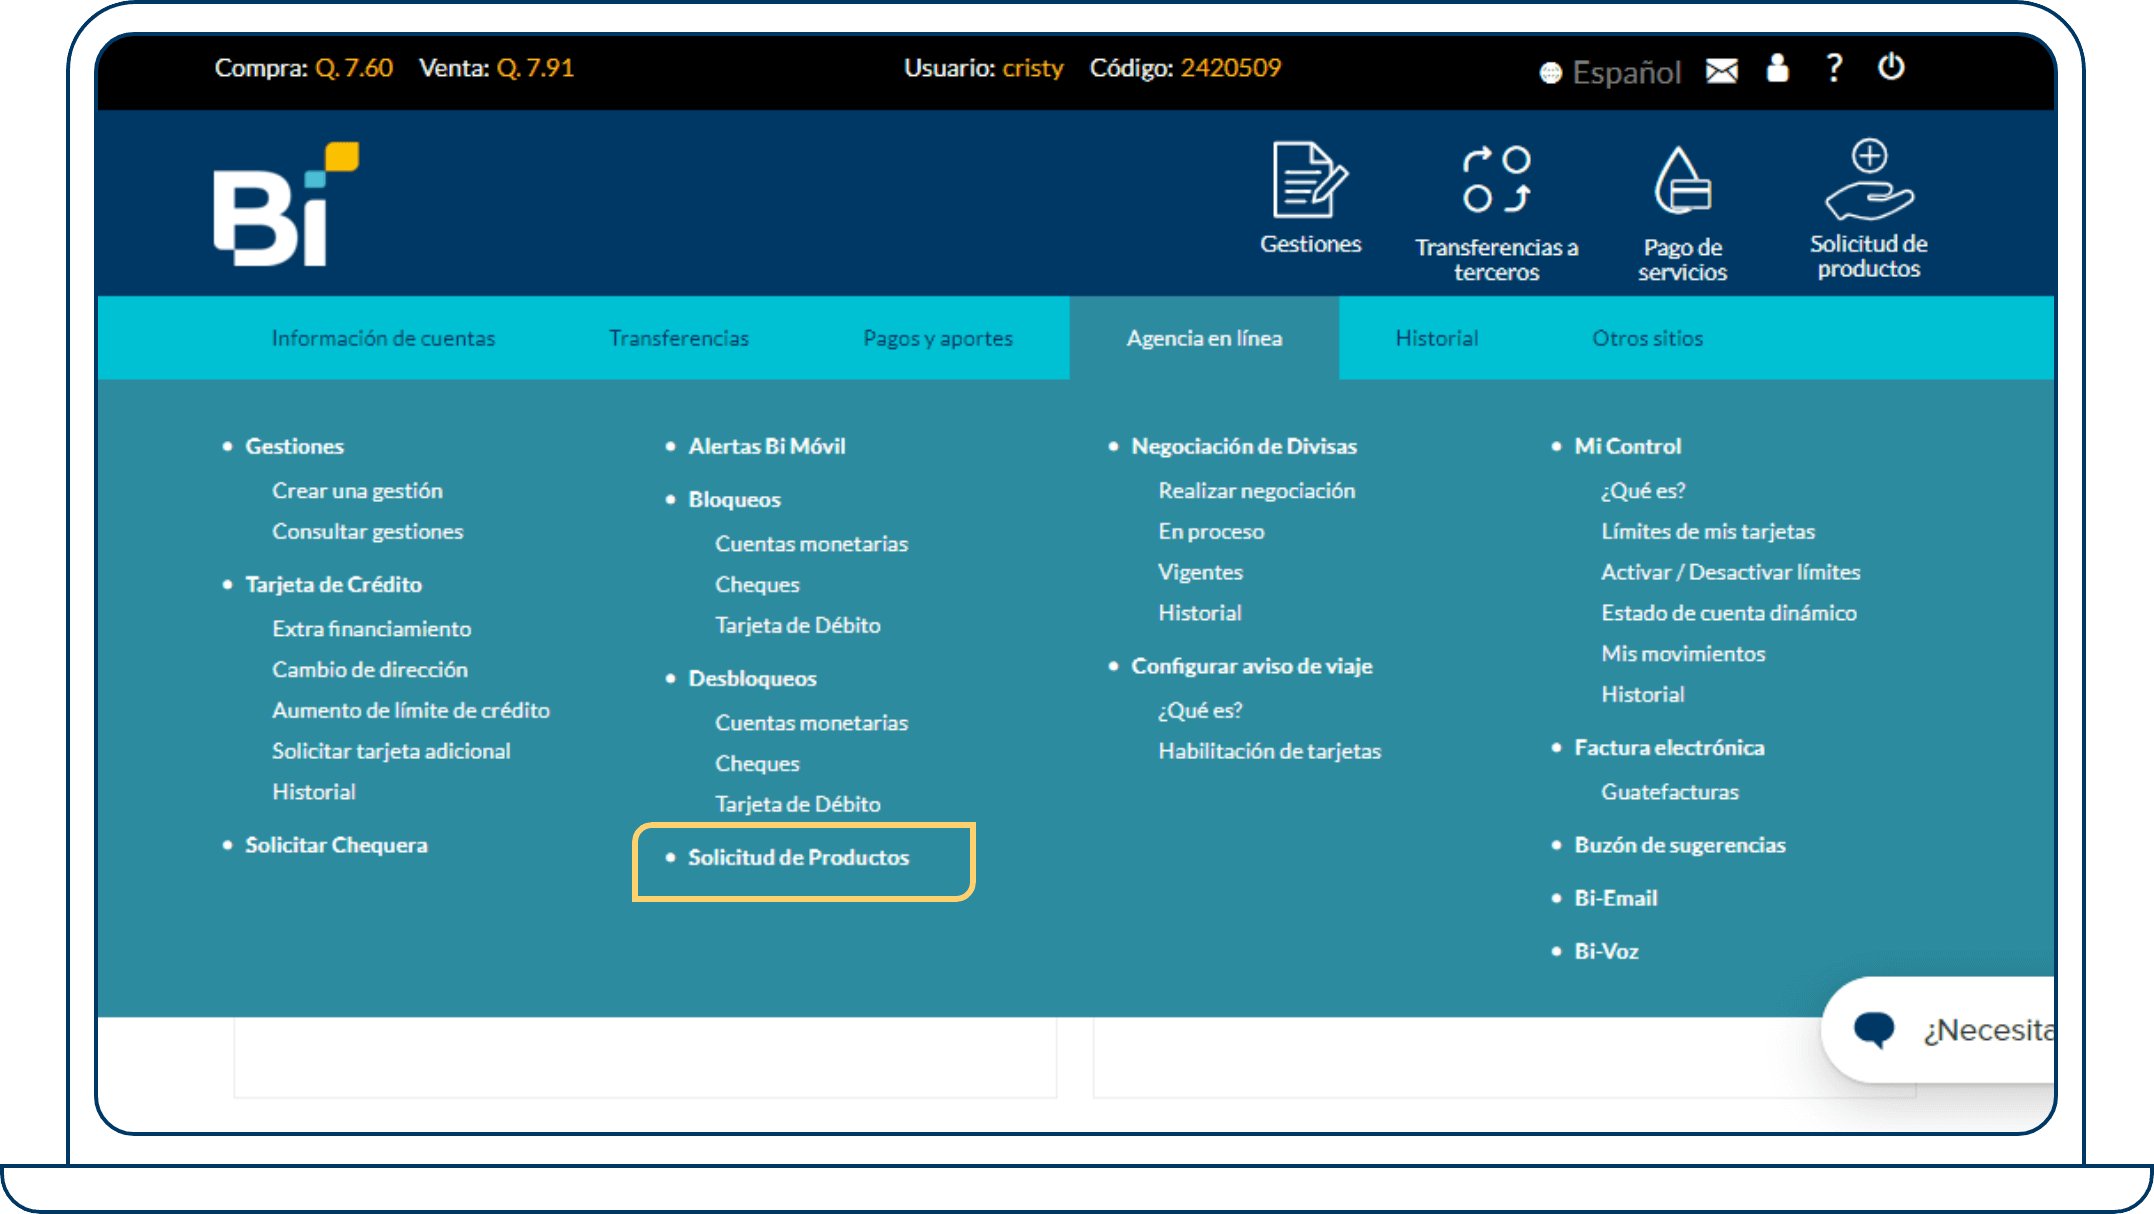2154x1214 pixels.
Task: Click the globe language icon
Action: pos(1550,73)
